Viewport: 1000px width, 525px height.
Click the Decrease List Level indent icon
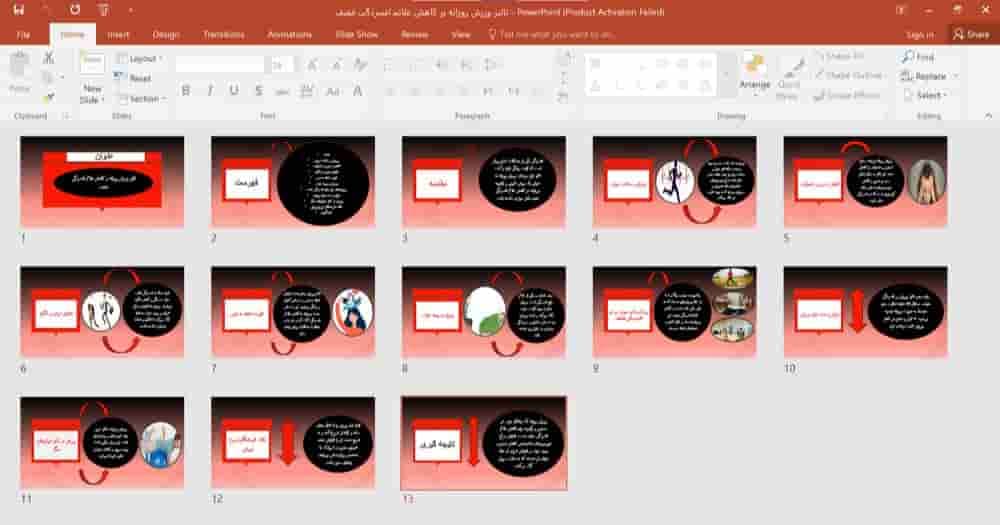click(x=441, y=64)
